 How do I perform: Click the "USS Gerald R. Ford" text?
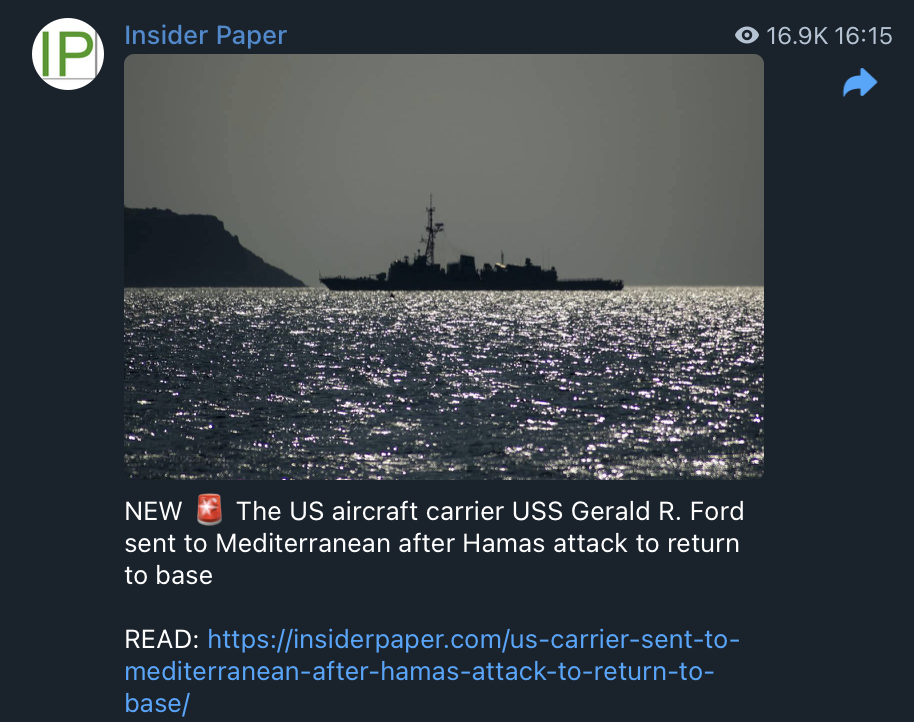point(628,511)
